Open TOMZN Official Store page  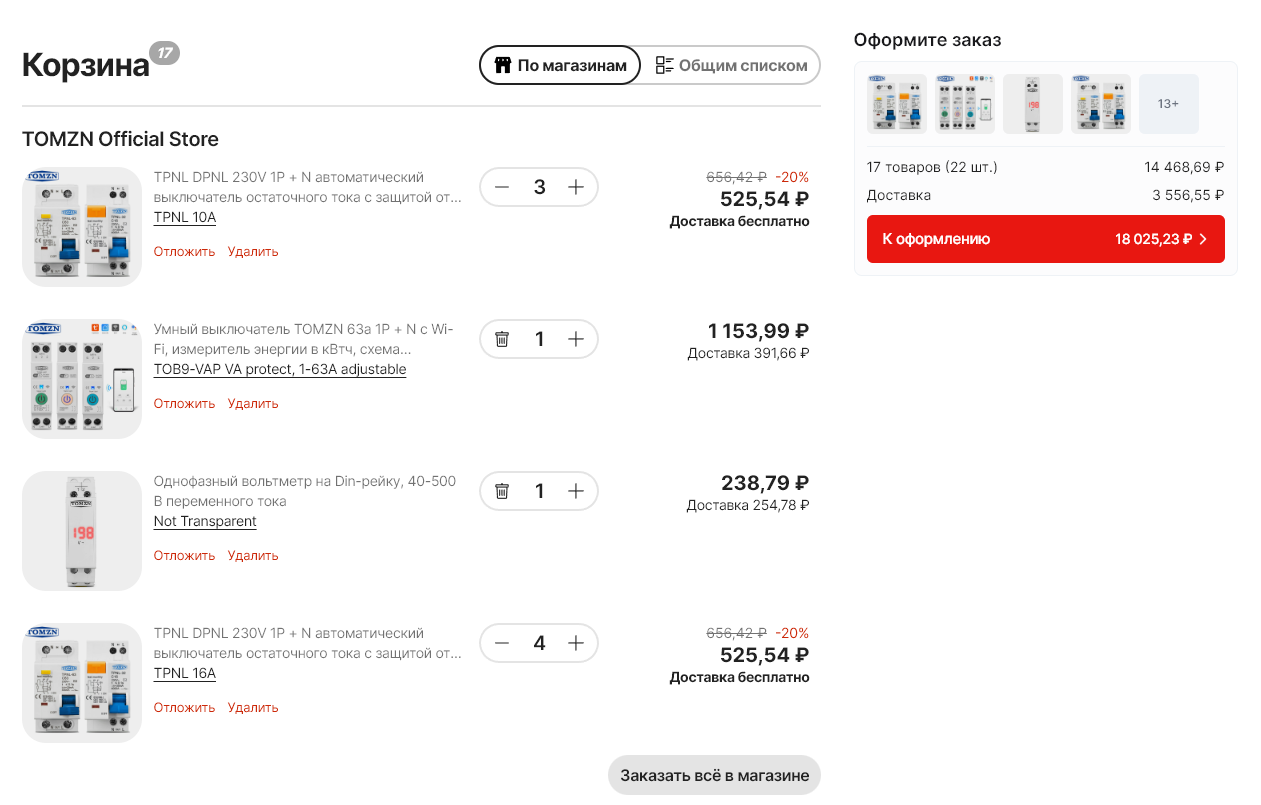tap(120, 139)
